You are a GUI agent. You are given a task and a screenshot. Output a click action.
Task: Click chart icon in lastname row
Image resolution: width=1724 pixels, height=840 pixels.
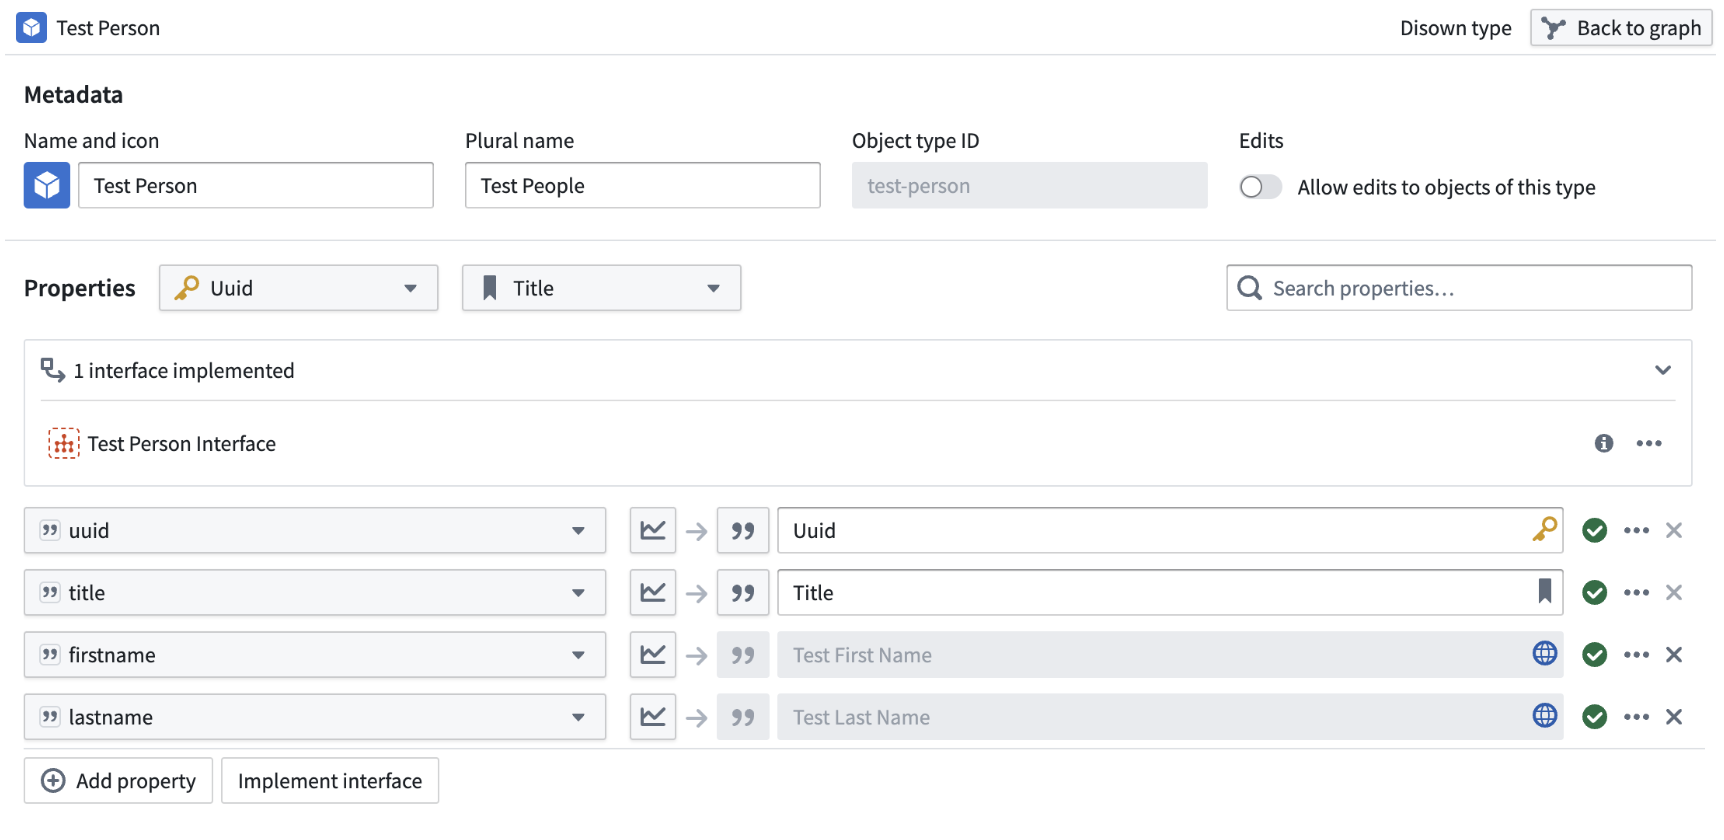click(x=653, y=716)
